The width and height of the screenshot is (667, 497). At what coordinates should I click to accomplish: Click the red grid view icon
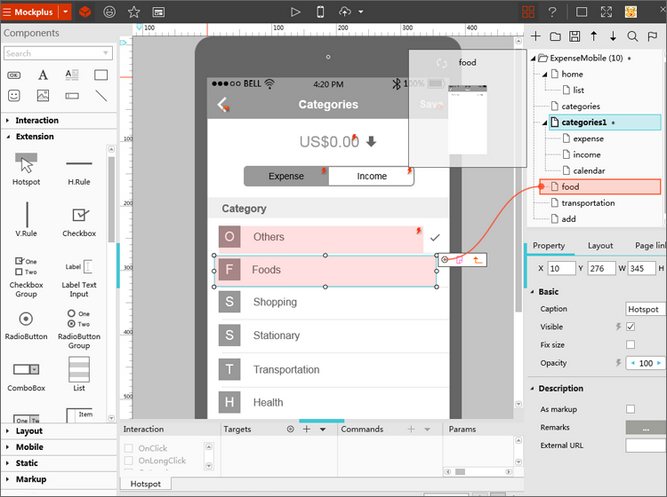coord(528,12)
